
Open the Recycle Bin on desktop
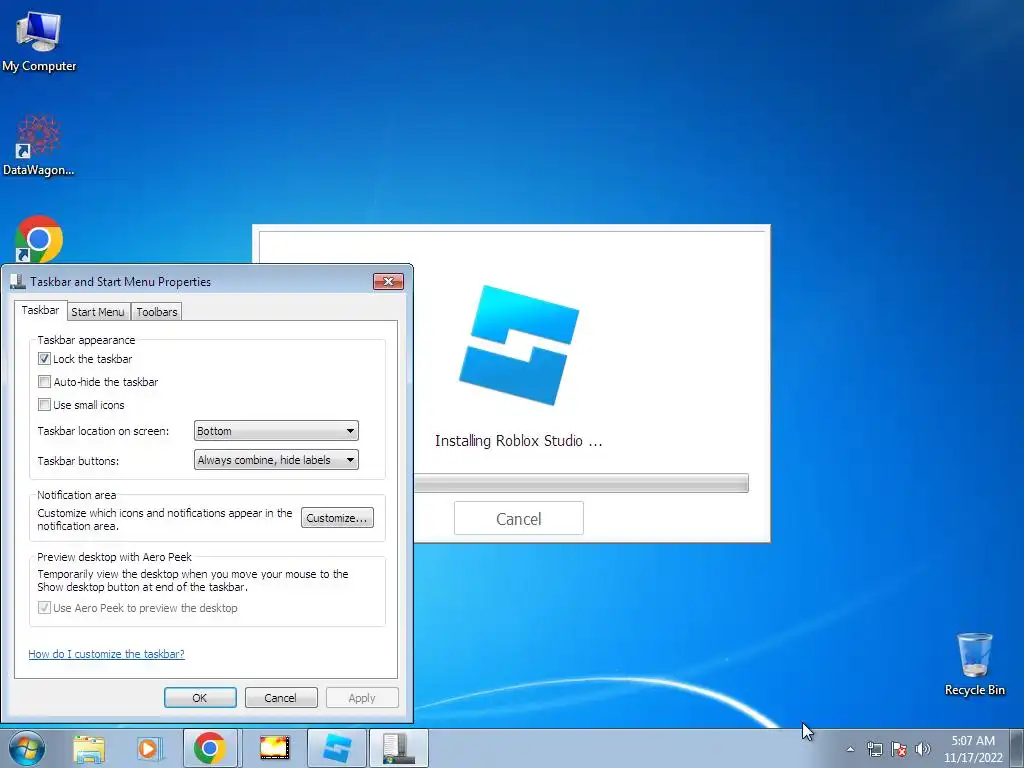pyautogui.click(x=974, y=664)
